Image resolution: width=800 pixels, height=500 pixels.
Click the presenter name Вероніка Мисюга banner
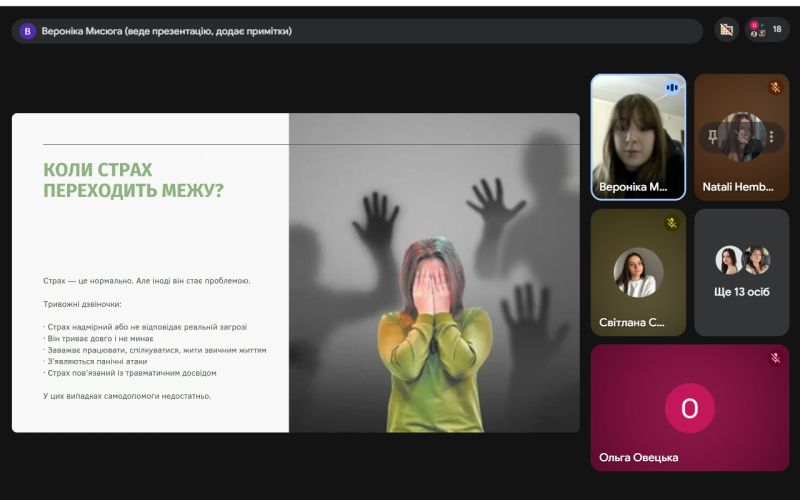[x=167, y=31]
